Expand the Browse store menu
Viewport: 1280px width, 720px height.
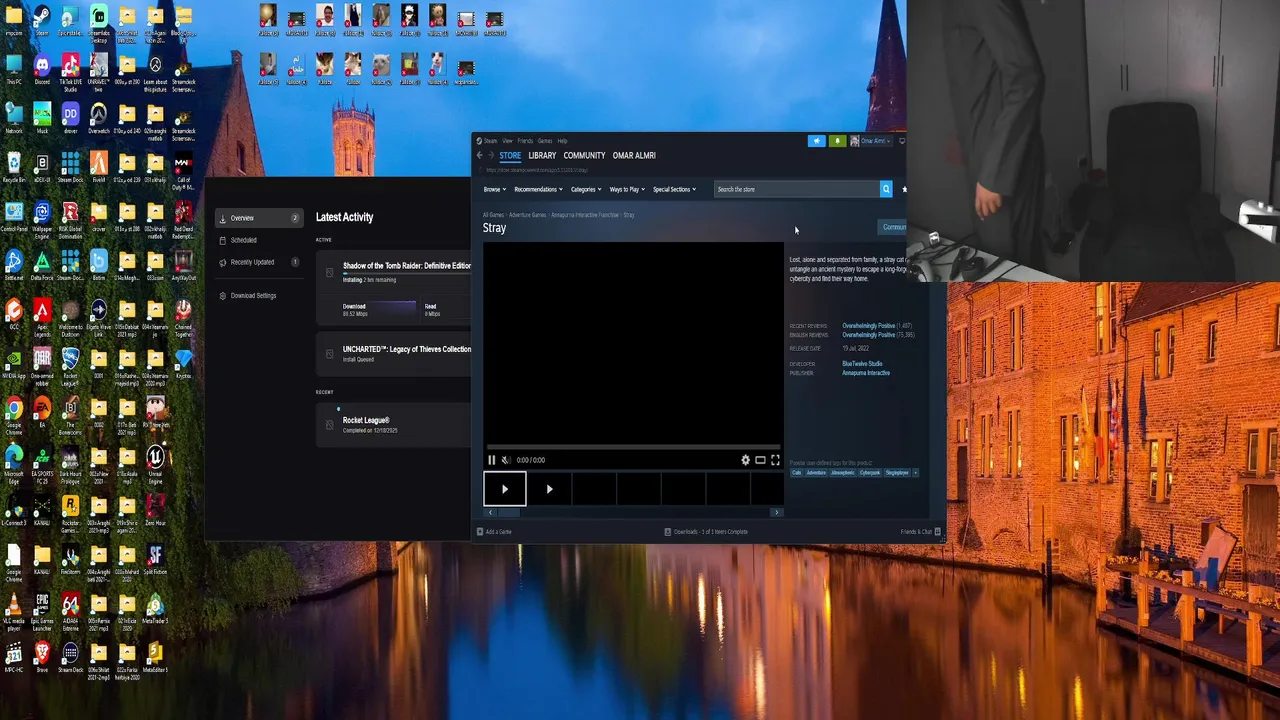(495, 189)
